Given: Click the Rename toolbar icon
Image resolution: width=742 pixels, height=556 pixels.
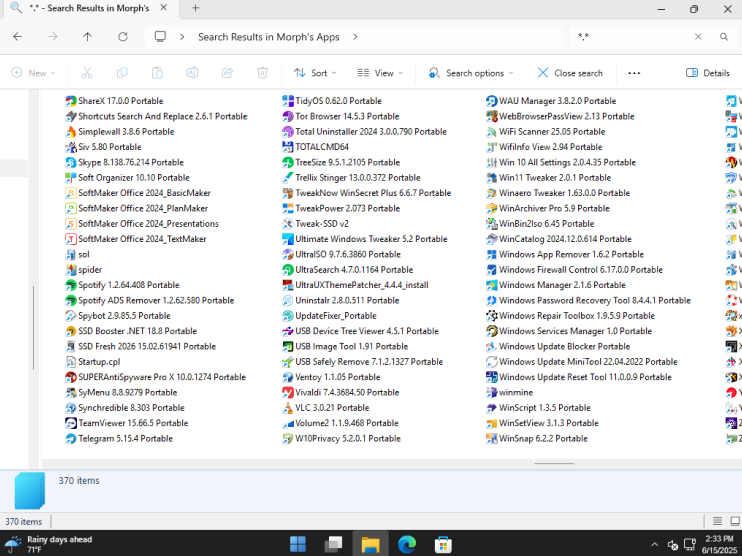Looking at the screenshot, I should (192, 73).
